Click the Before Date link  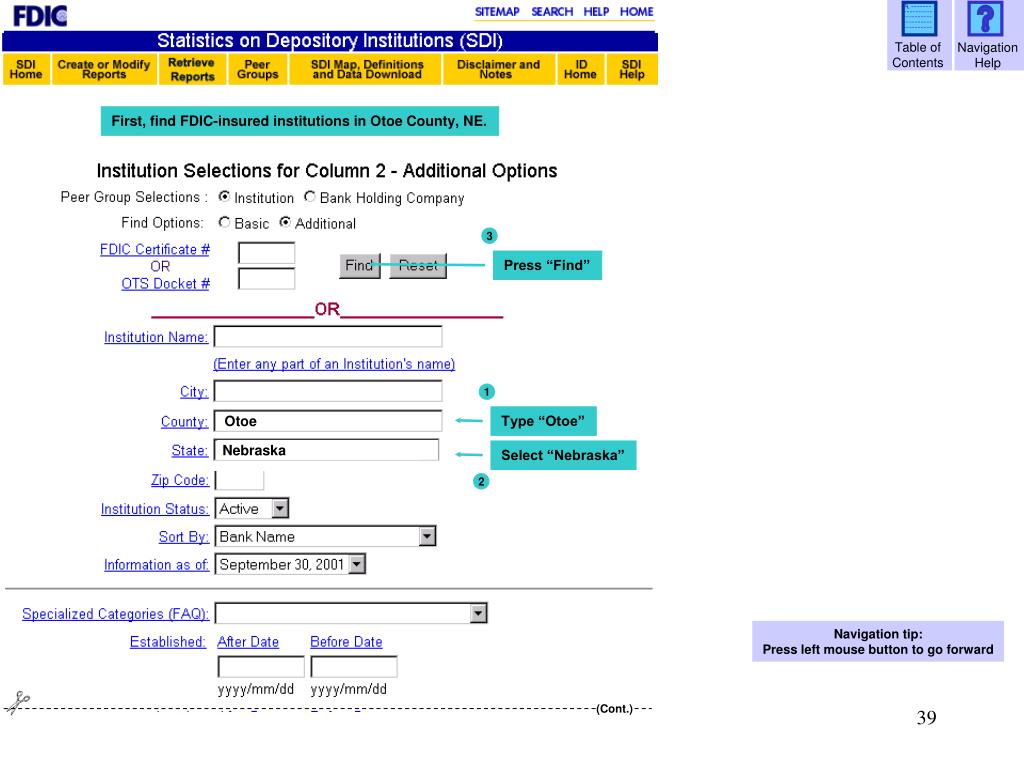coord(346,642)
